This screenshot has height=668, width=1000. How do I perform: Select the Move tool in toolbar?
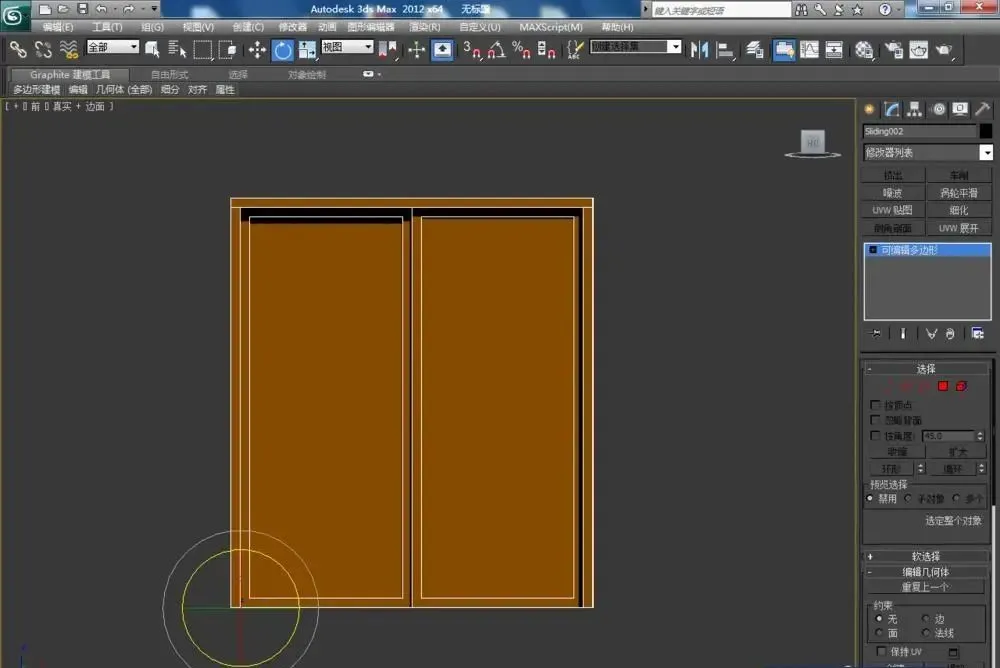tap(257, 50)
